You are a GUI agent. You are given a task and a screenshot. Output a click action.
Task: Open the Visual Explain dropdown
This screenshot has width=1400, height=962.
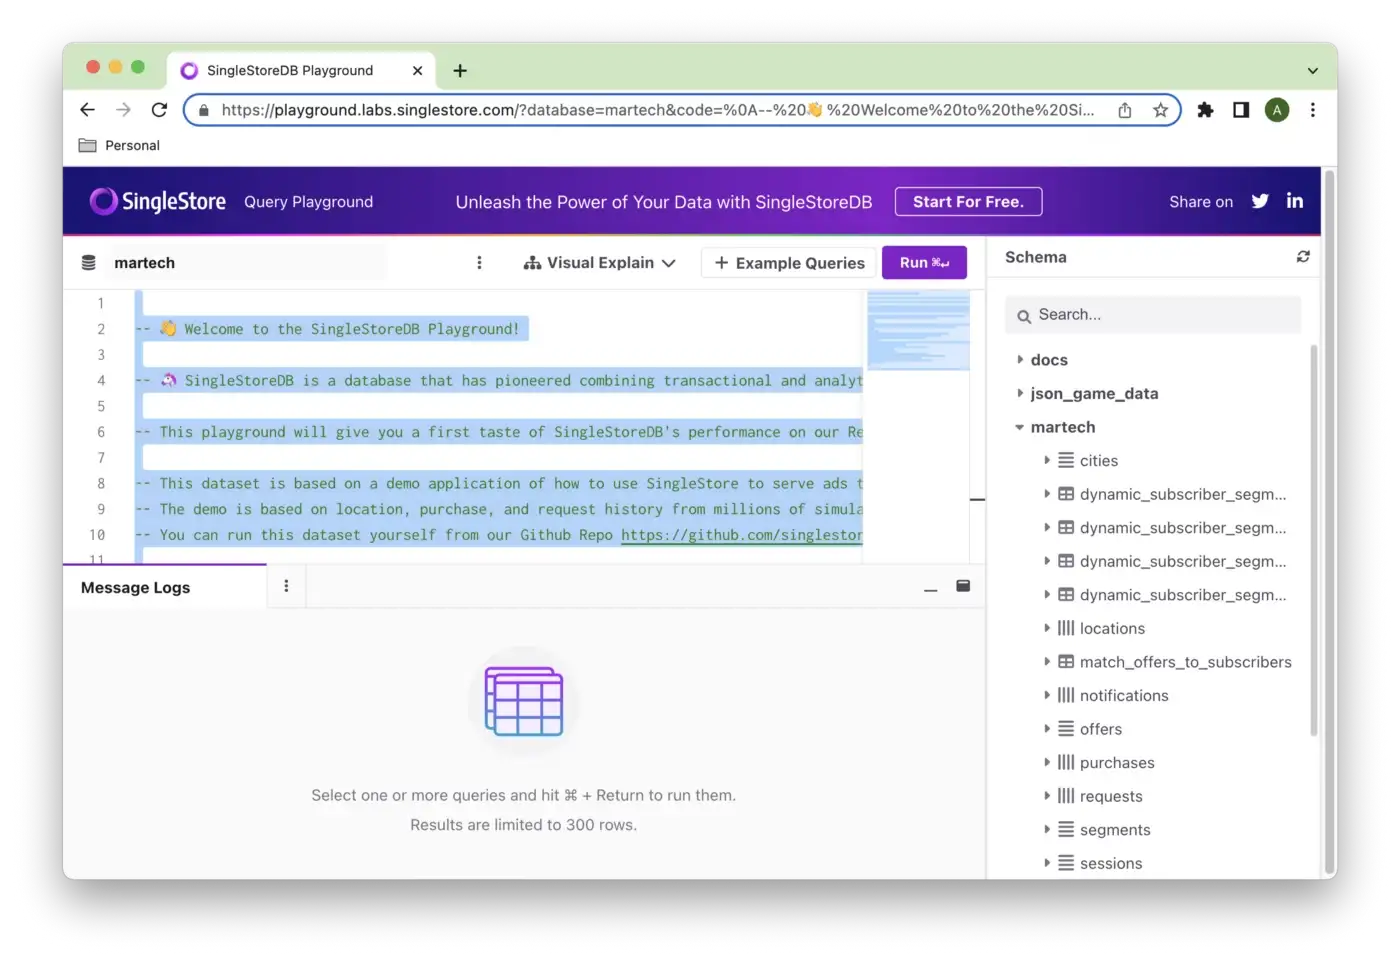pos(599,263)
